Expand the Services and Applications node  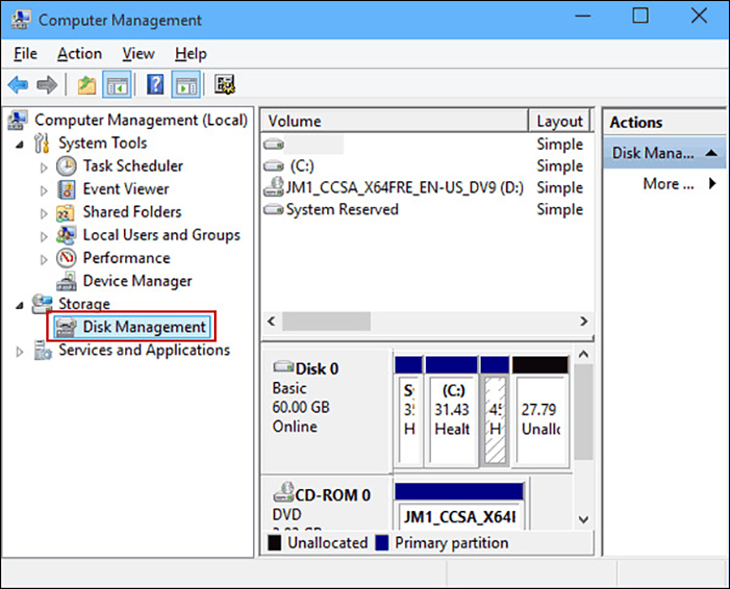point(19,351)
